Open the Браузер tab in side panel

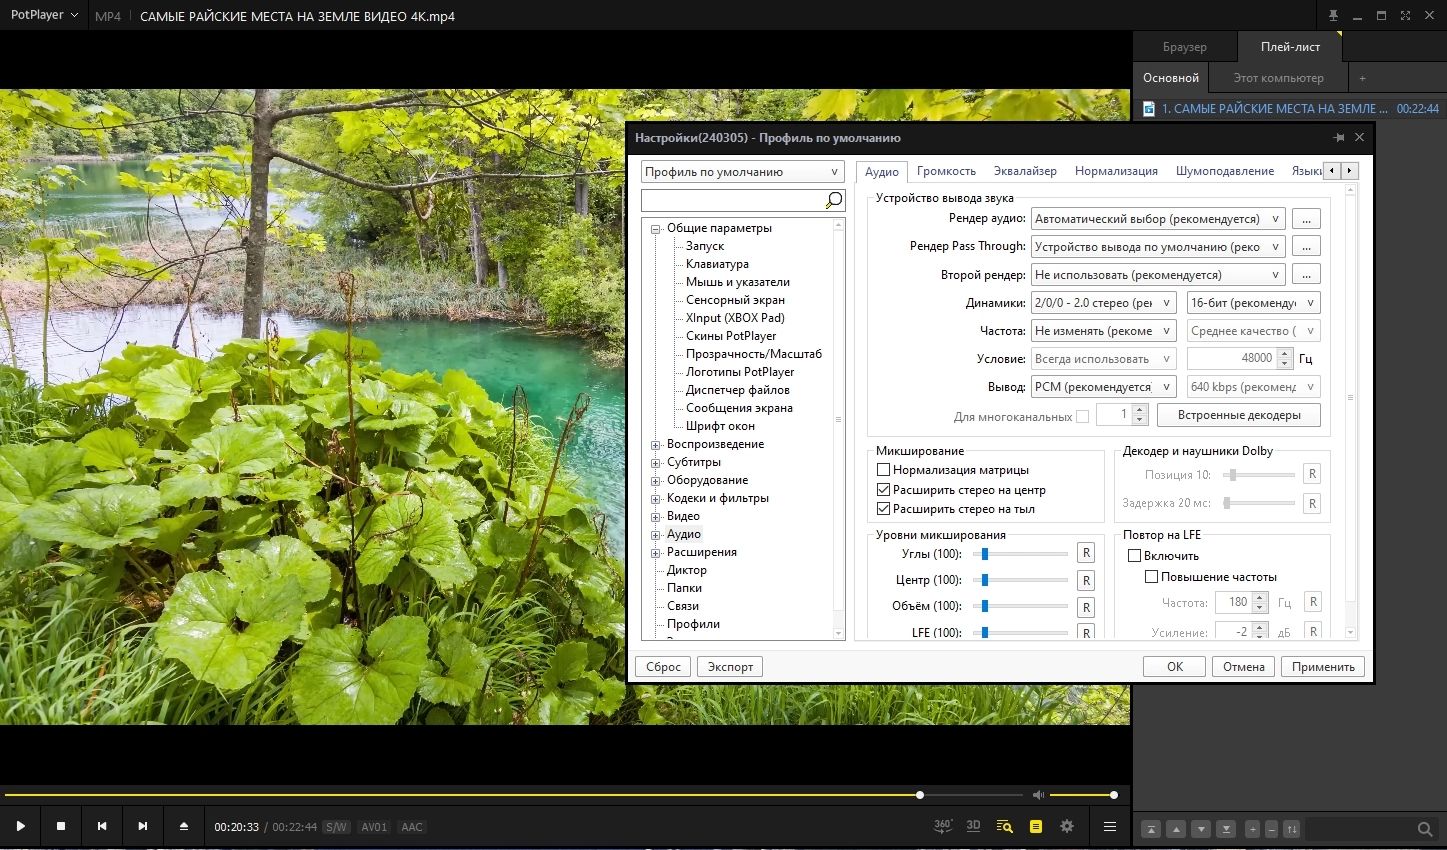[1184, 47]
